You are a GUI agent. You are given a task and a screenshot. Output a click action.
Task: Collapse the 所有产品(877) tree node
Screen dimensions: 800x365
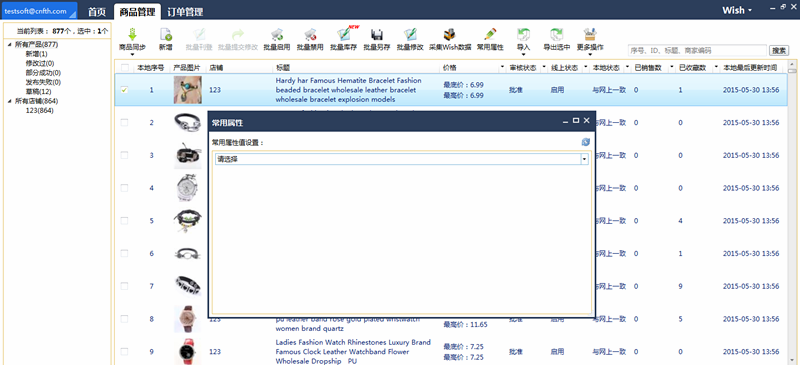coord(10,45)
